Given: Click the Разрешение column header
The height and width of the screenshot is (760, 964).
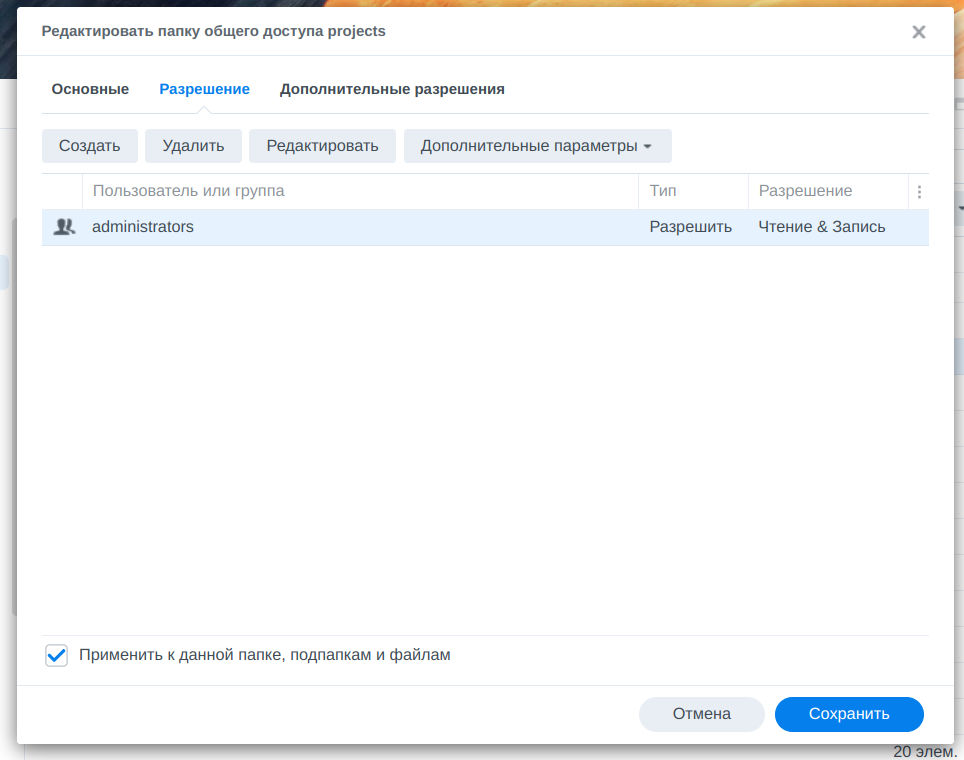Looking at the screenshot, I should [805, 191].
